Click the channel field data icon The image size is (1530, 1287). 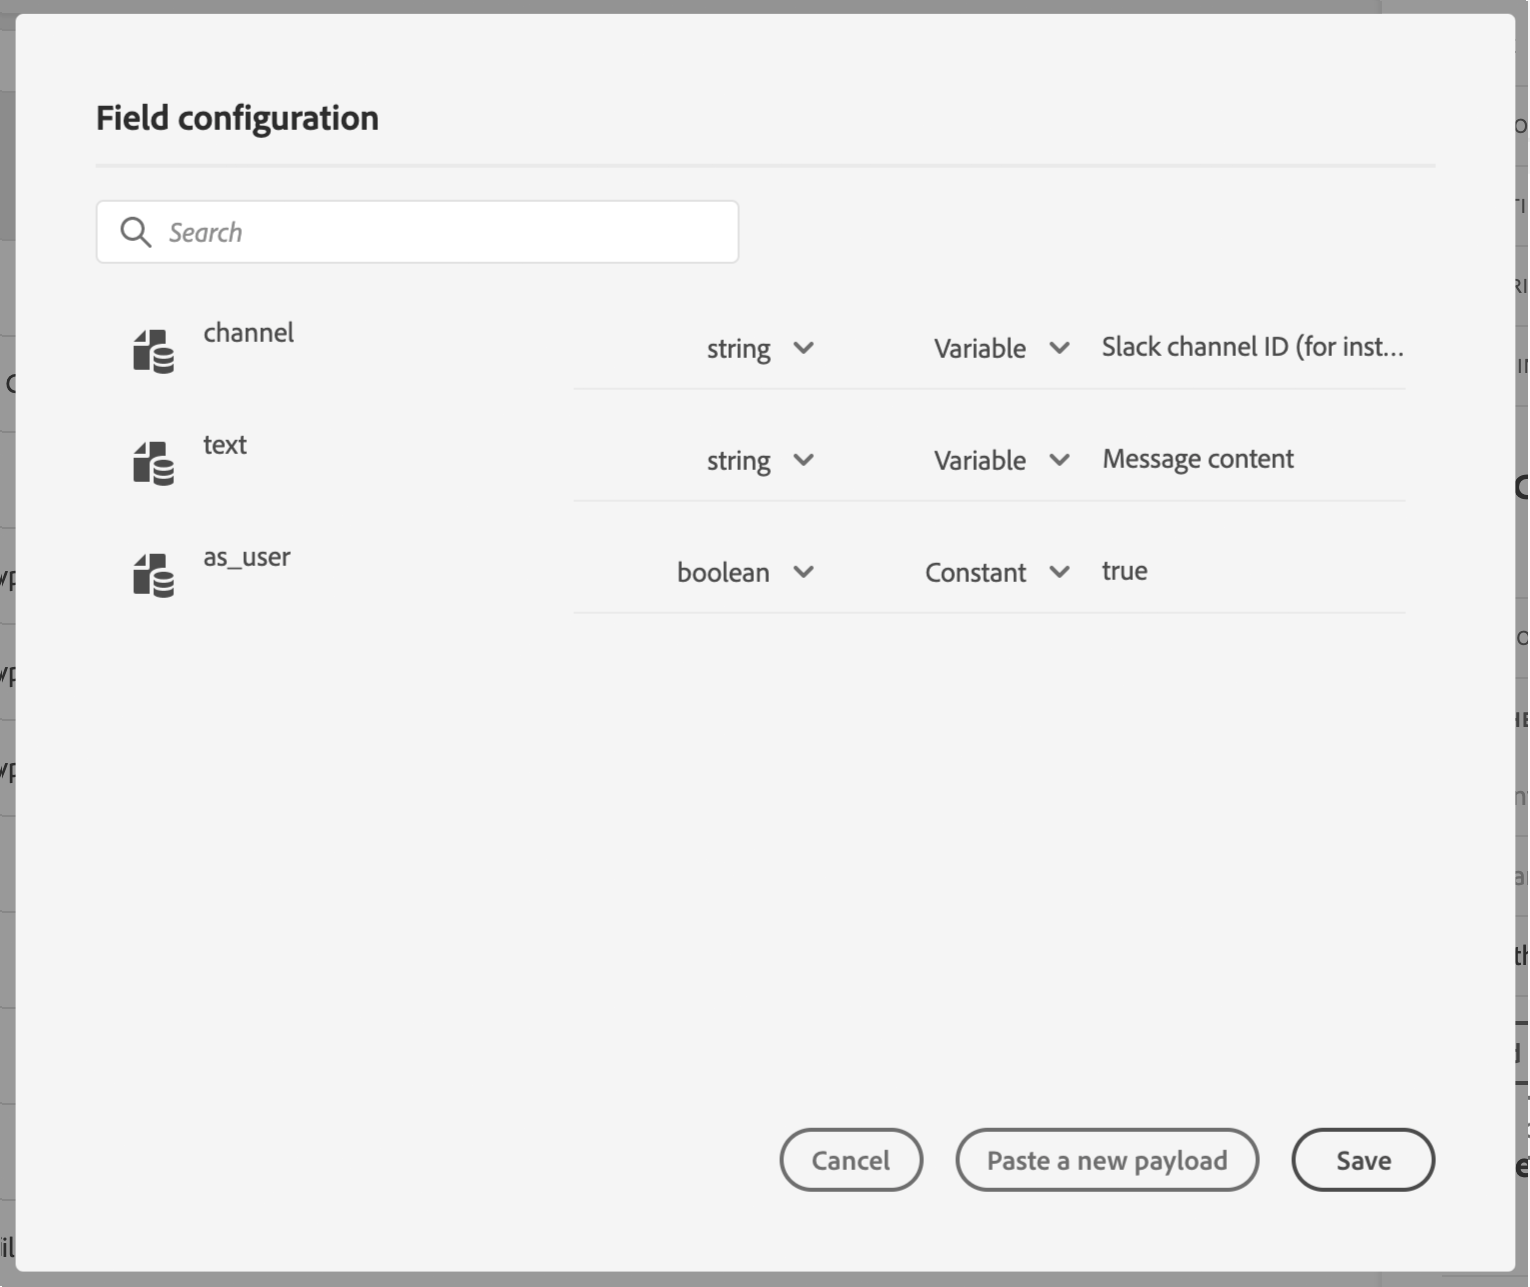tap(153, 351)
